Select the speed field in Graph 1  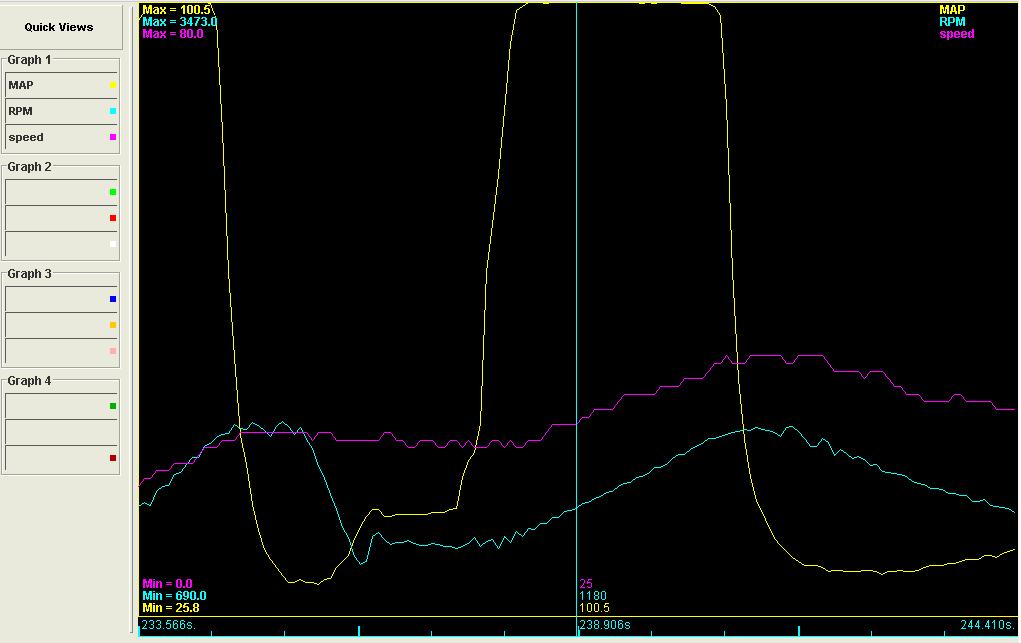pyautogui.click(x=61, y=137)
